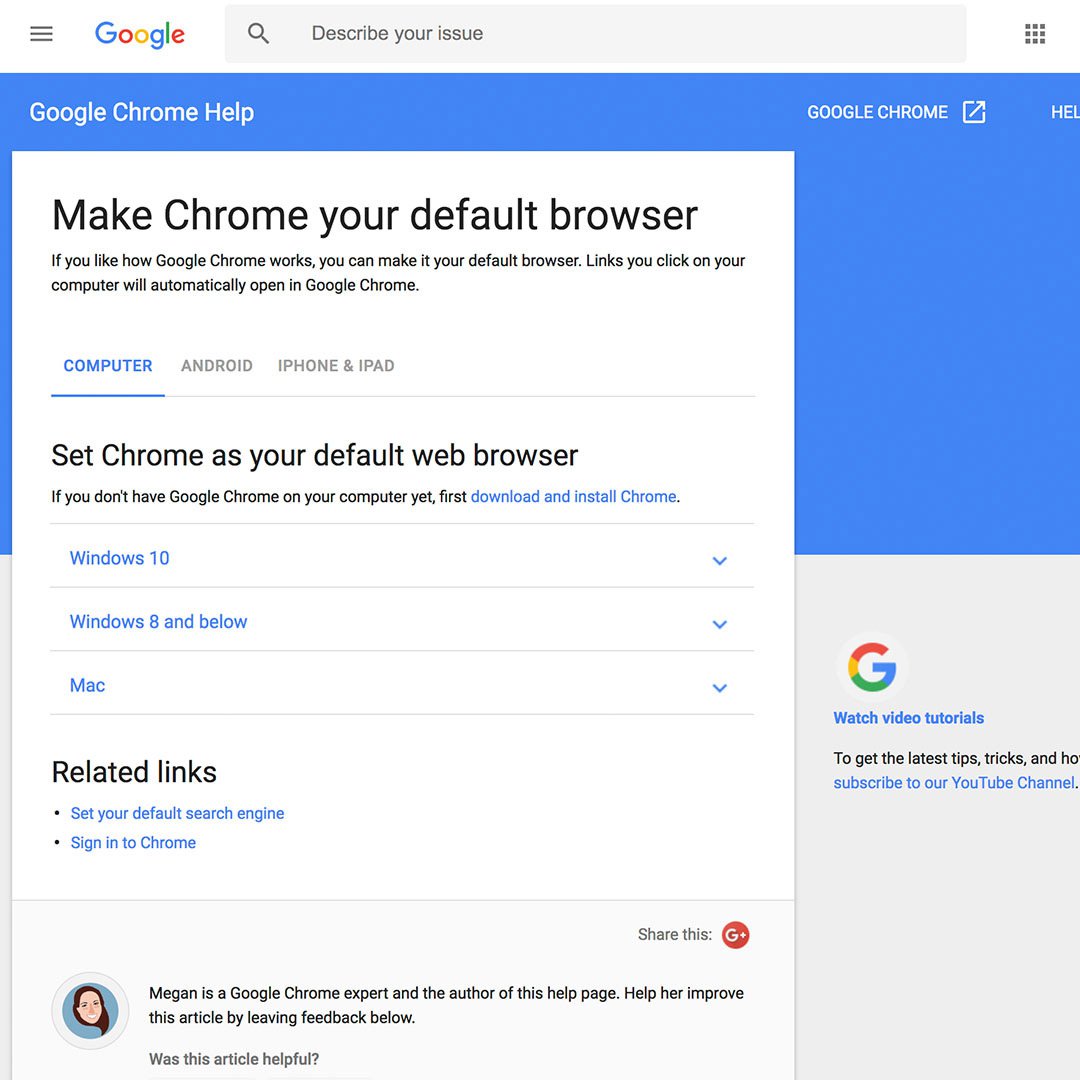Open the Google apps grid
The height and width of the screenshot is (1080, 1080).
pyautogui.click(x=1035, y=34)
